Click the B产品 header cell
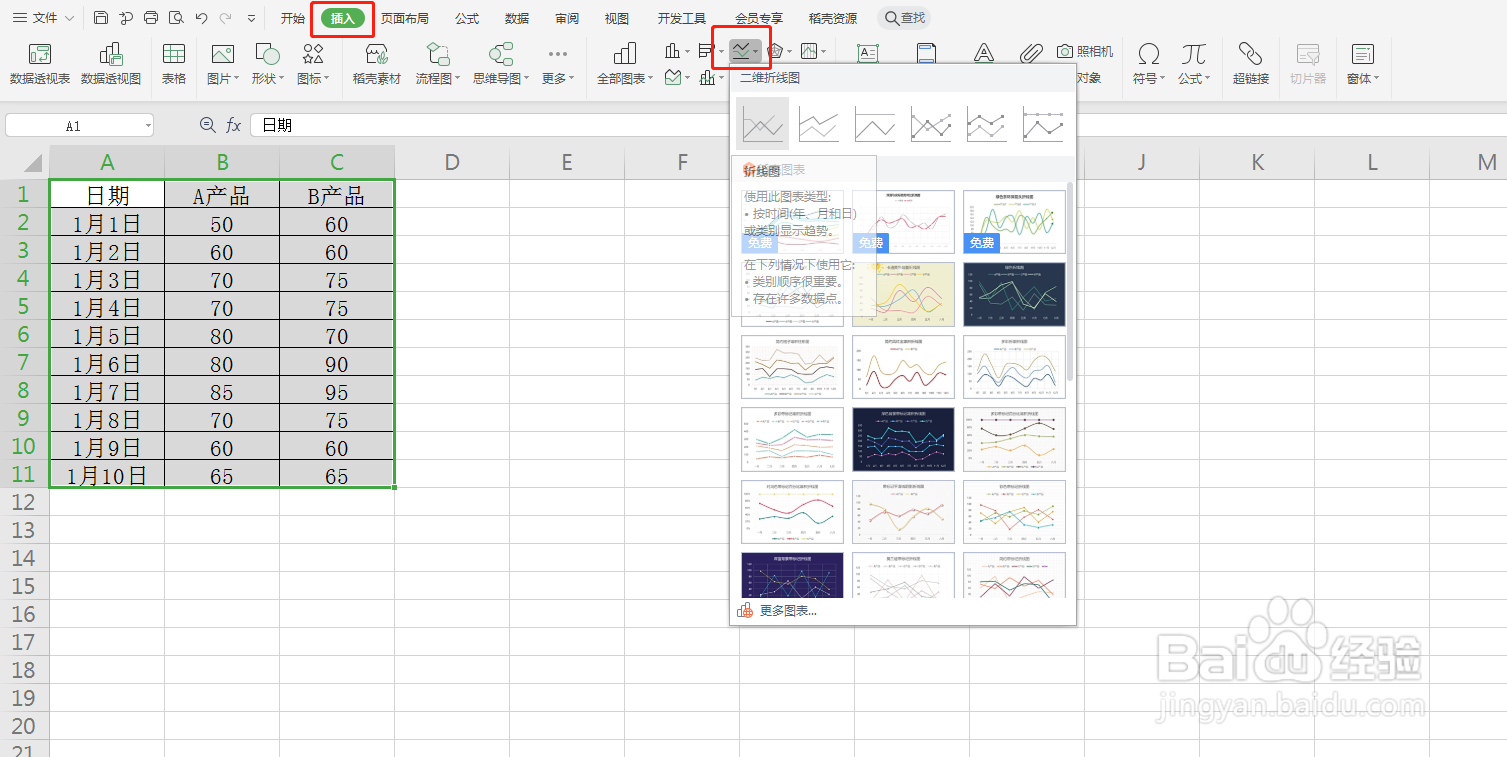This screenshot has width=1507, height=757. [337, 194]
